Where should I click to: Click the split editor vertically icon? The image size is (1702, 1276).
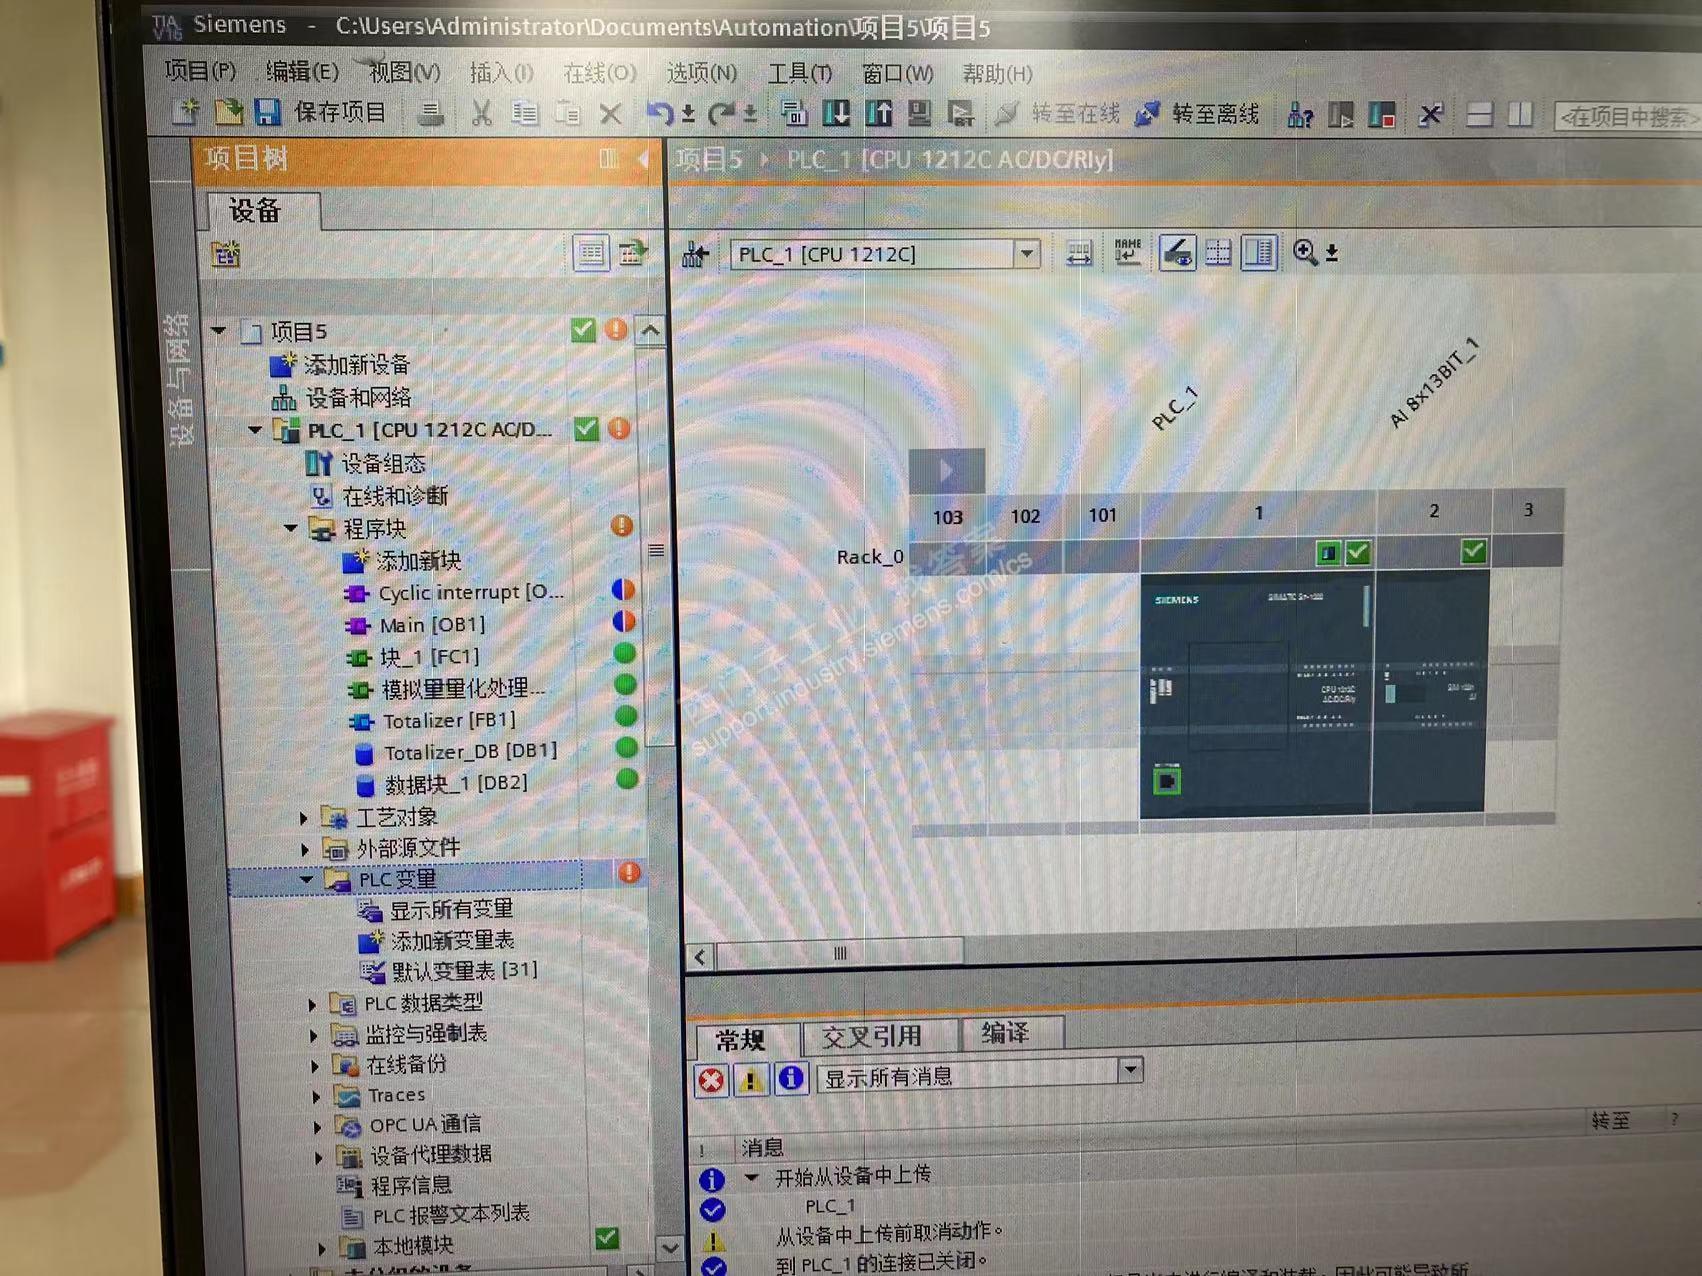[1520, 116]
